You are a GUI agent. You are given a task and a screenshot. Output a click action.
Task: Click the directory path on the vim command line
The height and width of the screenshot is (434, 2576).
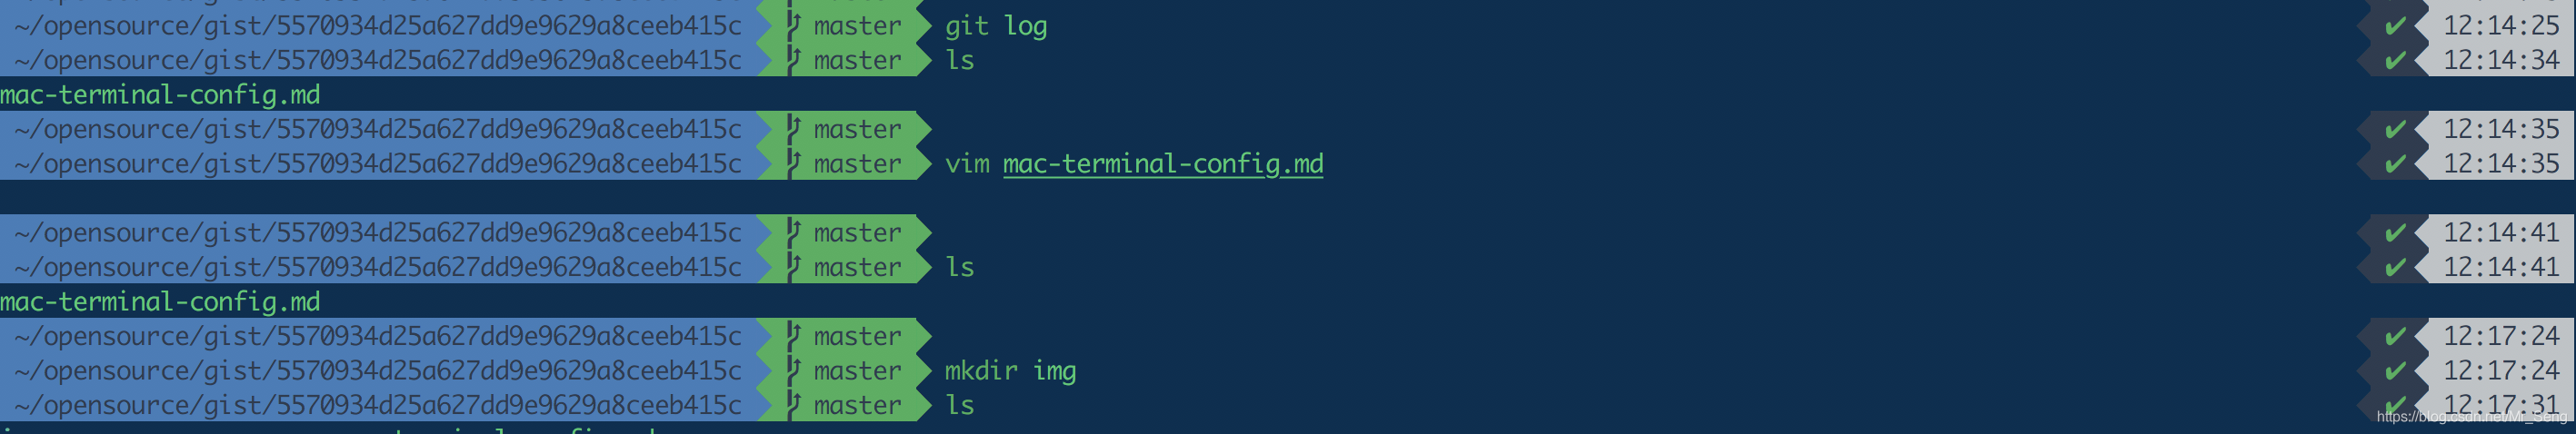pyautogui.click(x=378, y=164)
